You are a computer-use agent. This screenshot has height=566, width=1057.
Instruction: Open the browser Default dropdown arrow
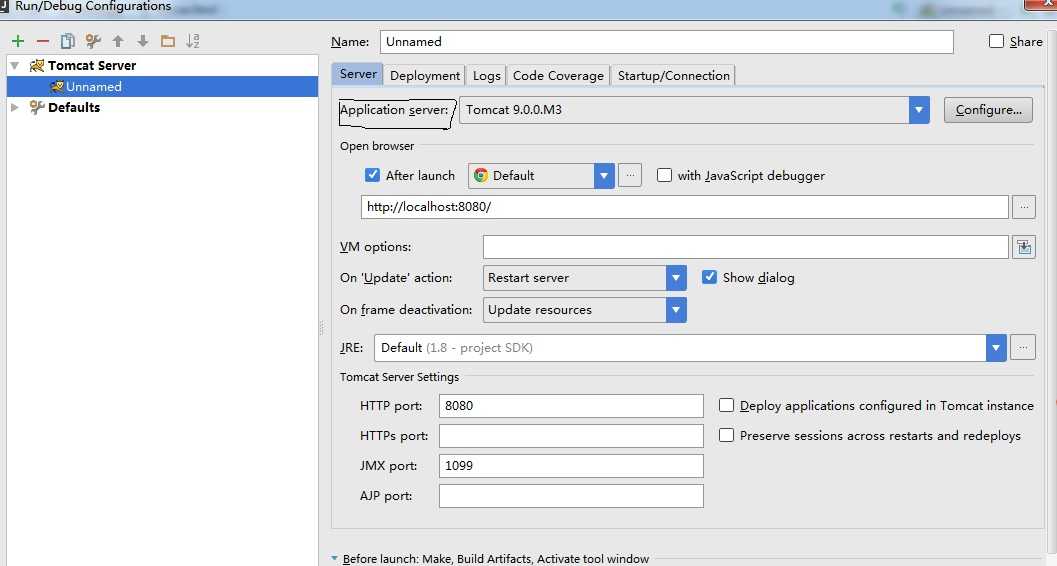(604, 176)
